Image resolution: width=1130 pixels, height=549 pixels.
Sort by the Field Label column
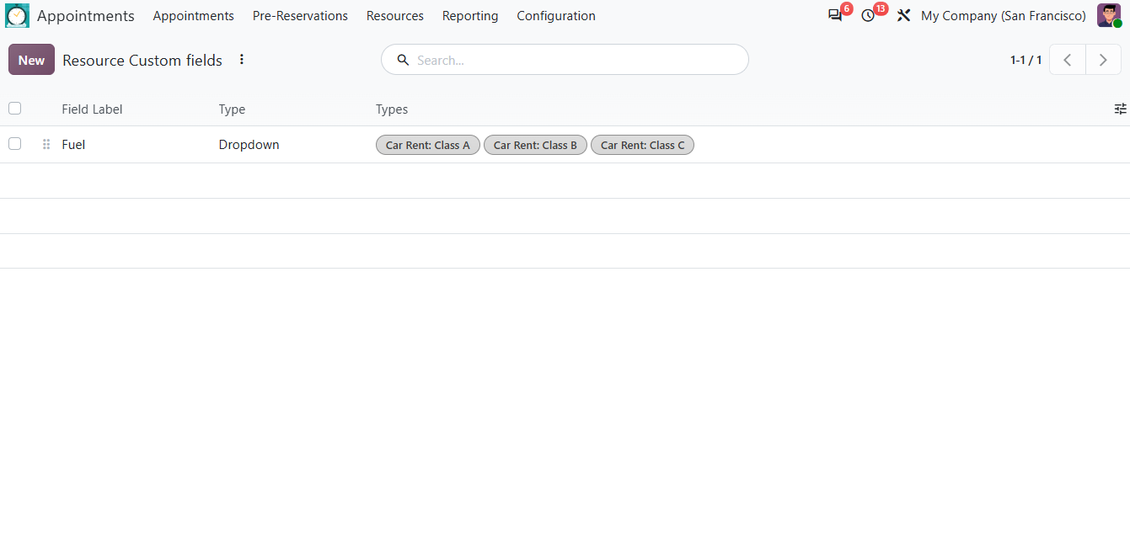click(x=92, y=110)
